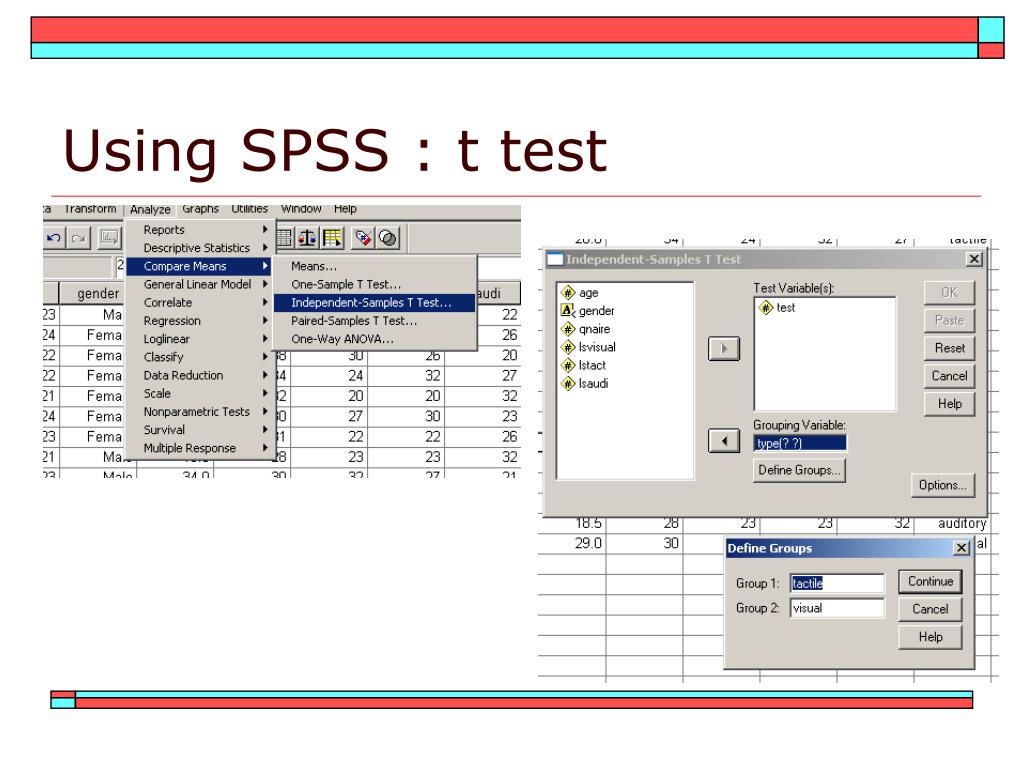Click the Use Sets circles icon

pyautogui.click(x=388, y=238)
